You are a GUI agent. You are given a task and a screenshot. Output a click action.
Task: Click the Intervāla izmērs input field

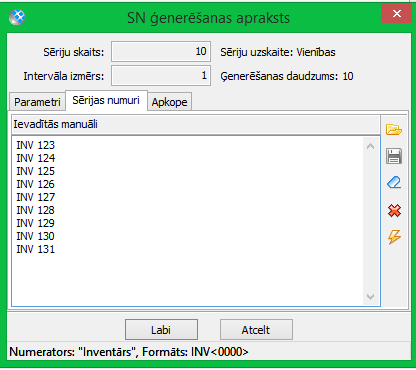pyautogui.click(x=161, y=76)
